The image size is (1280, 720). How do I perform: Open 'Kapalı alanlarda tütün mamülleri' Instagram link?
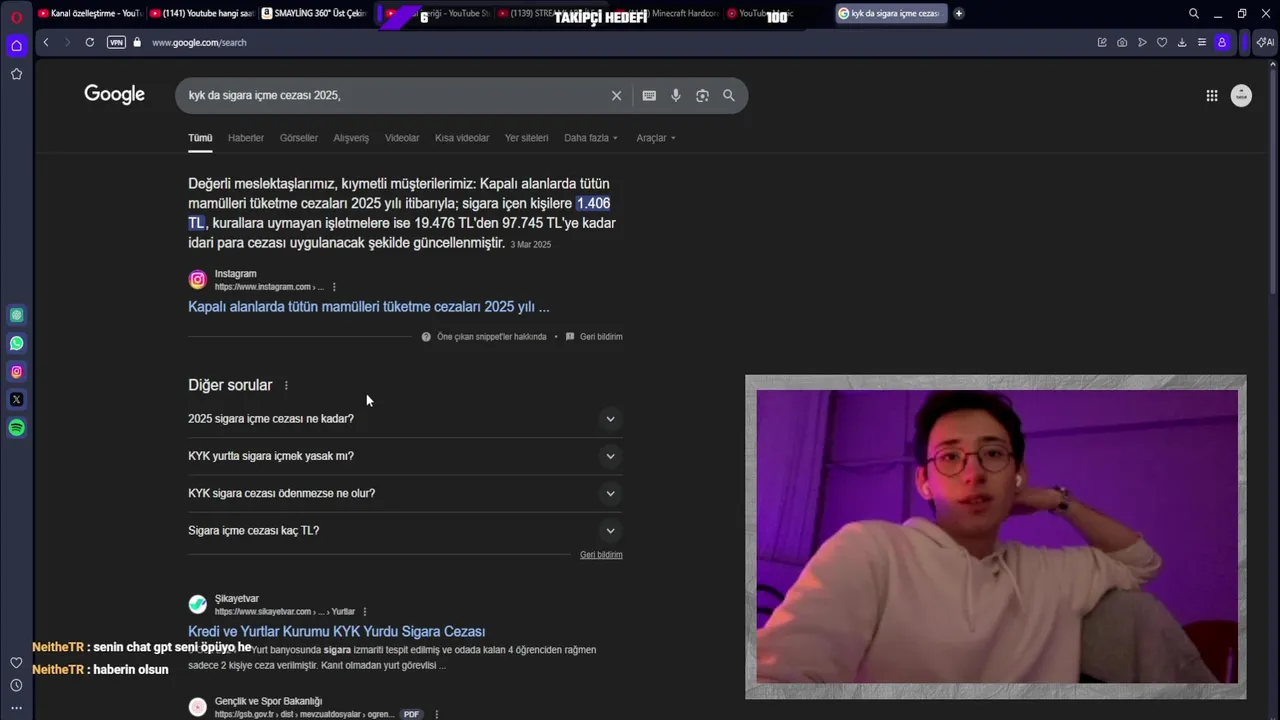pyautogui.click(x=368, y=307)
